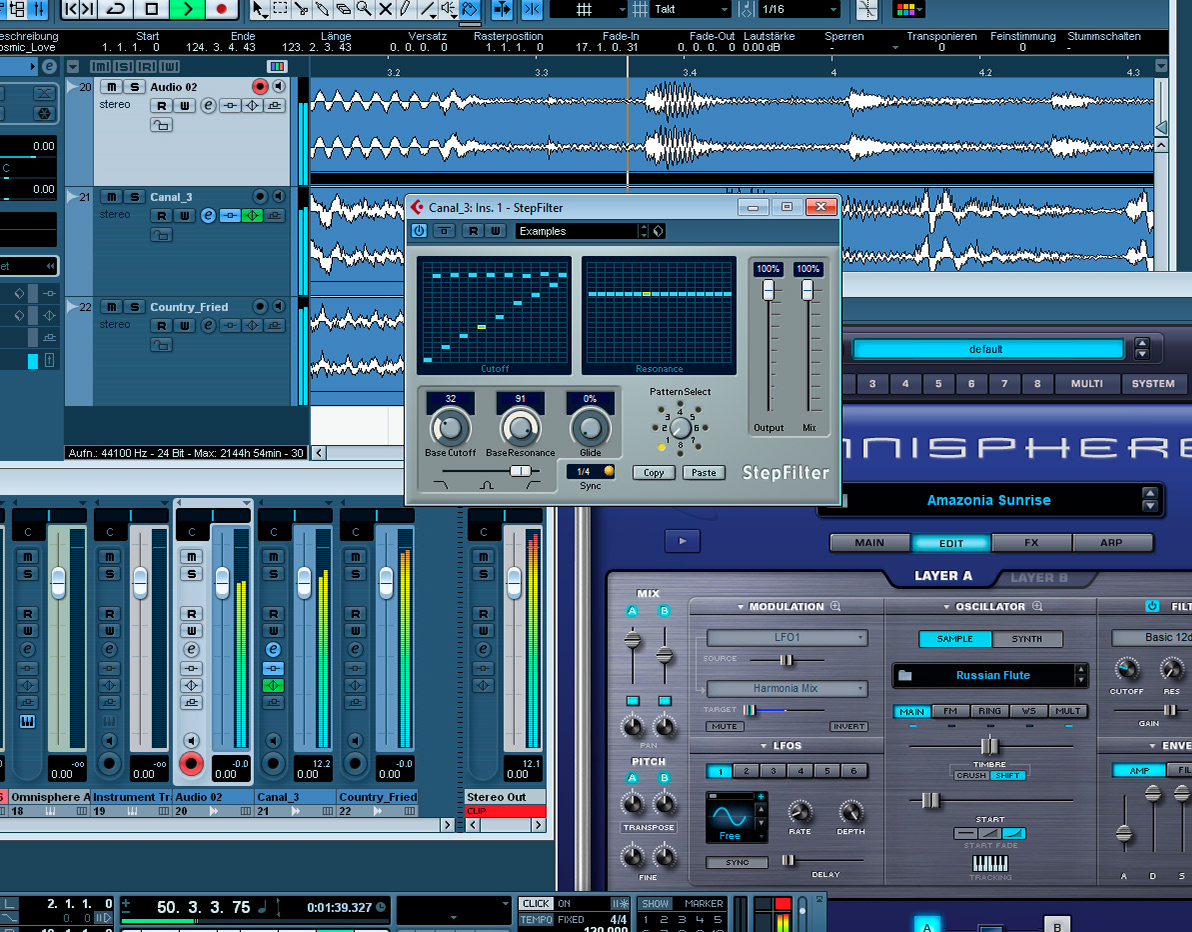This screenshot has width=1192, height=932.
Task: Solo the Canal_3 track
Action: pos(135,197)
